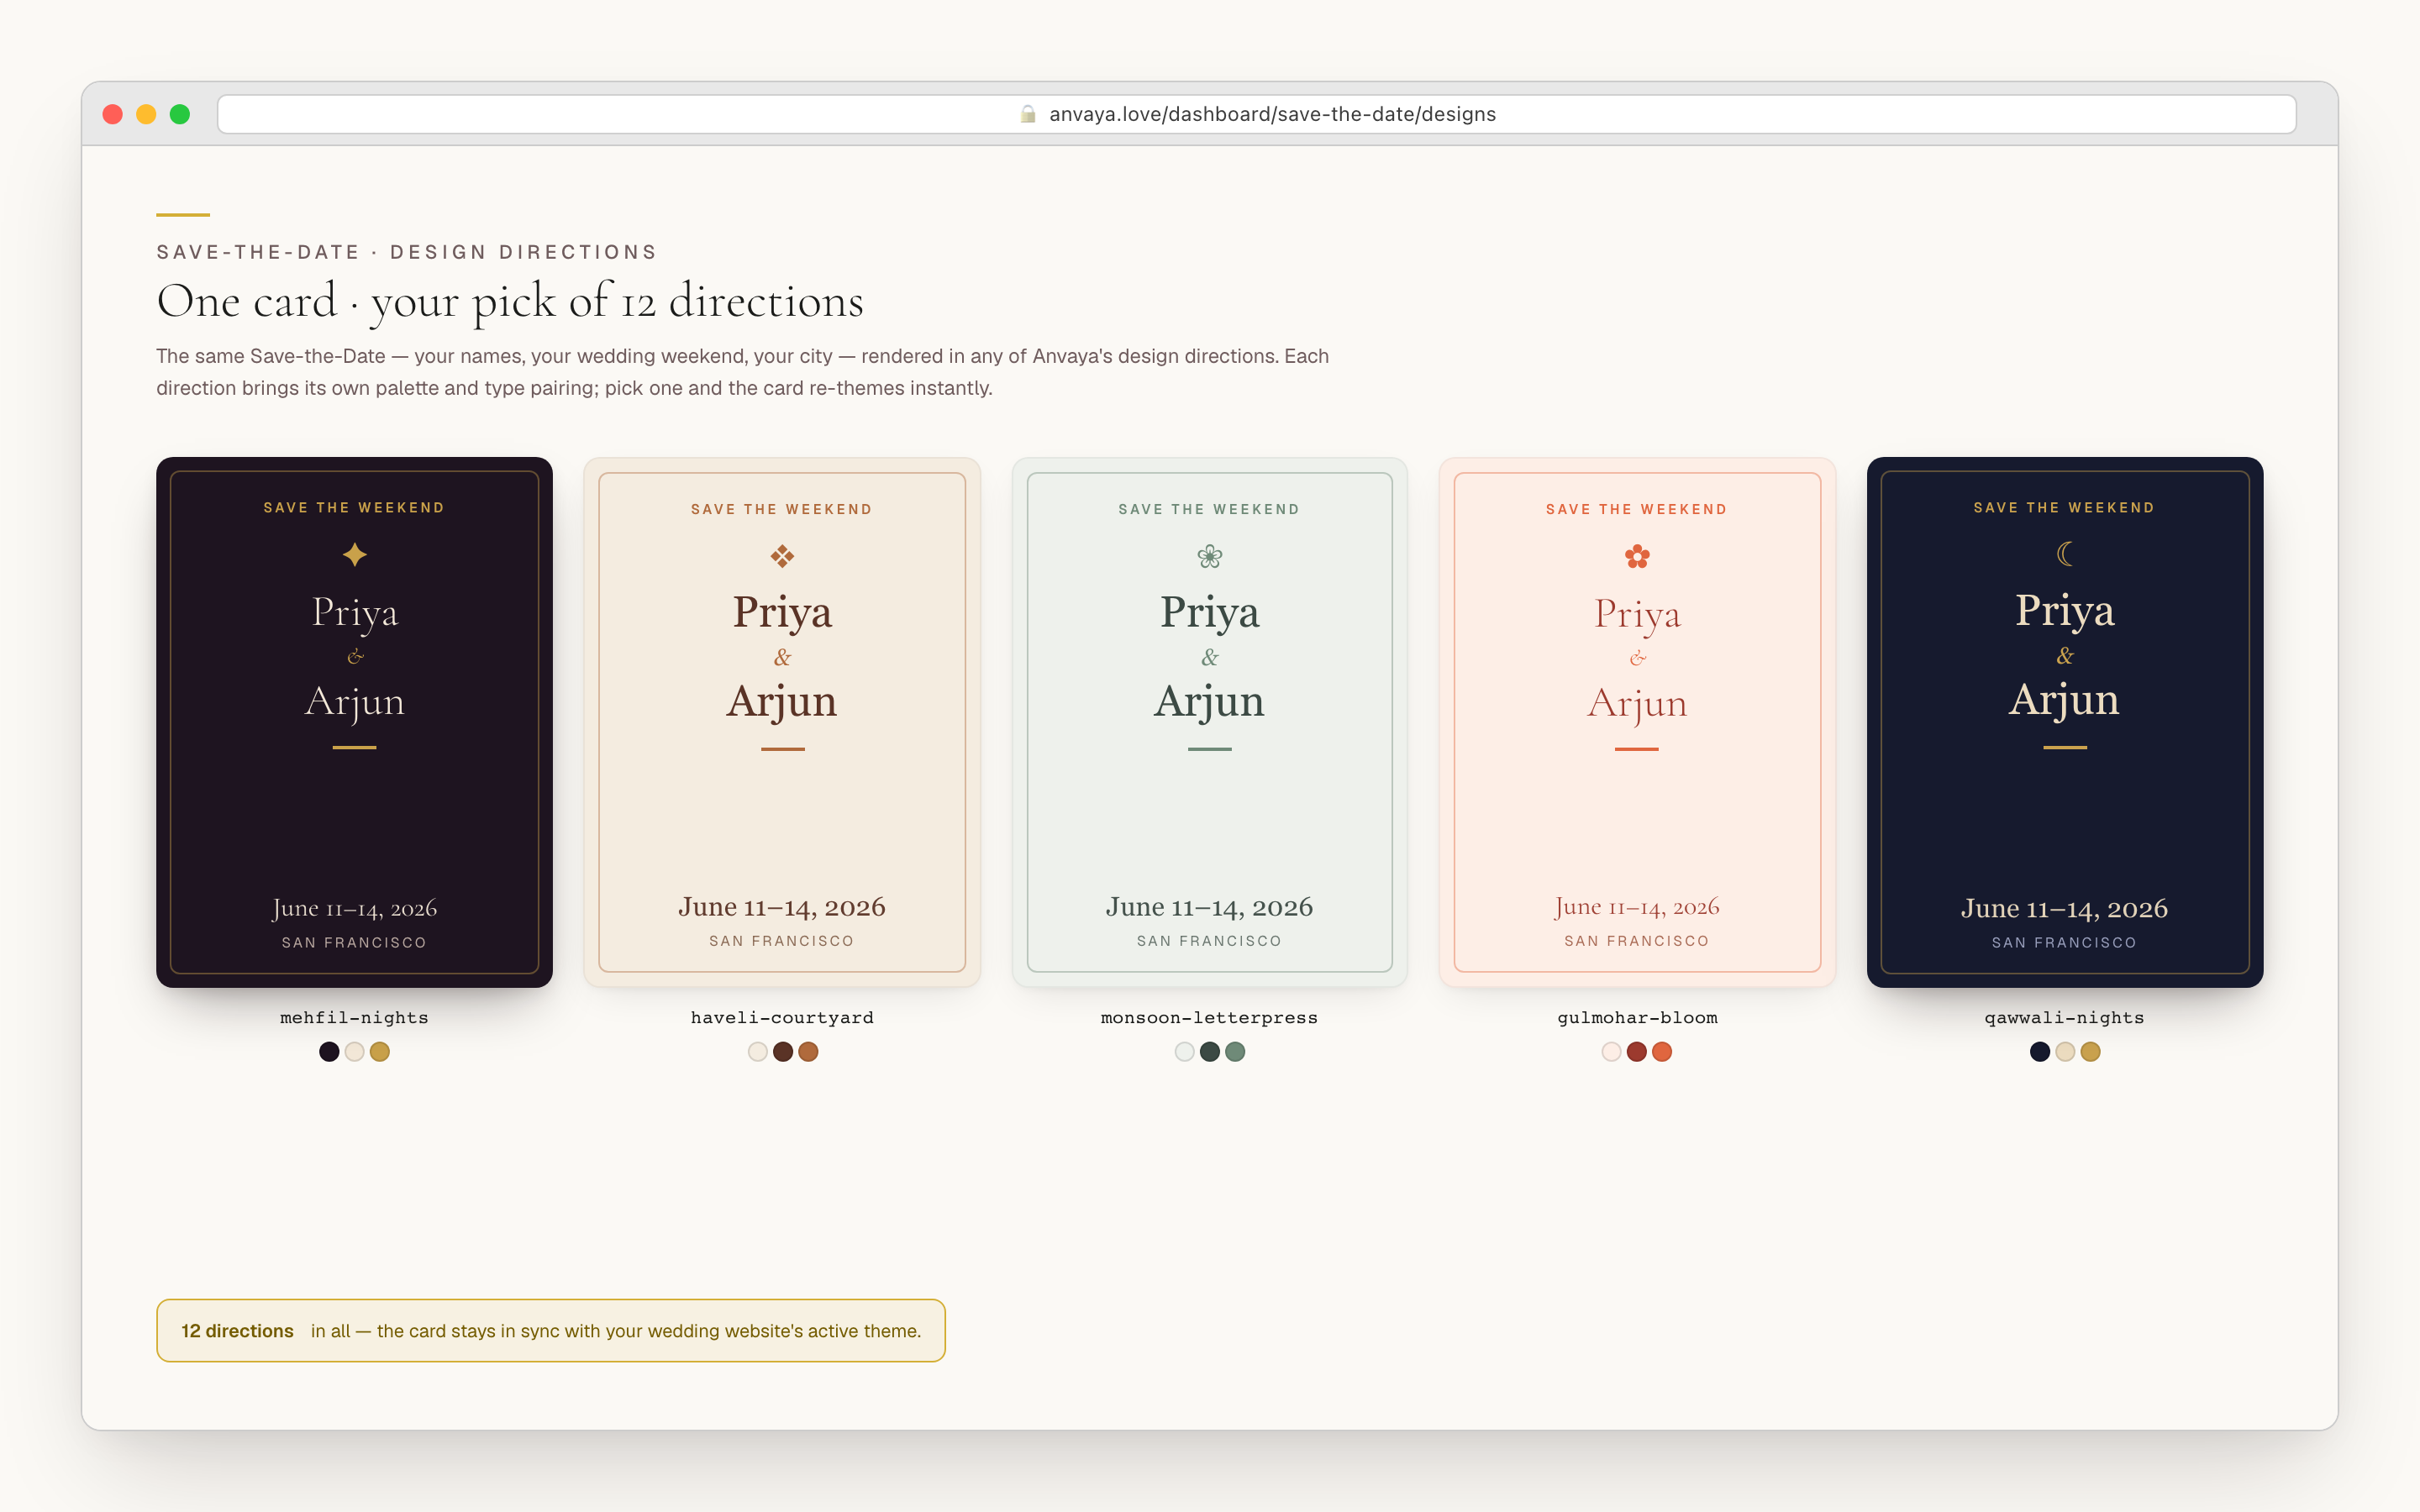Select the haveli-courtyard design card
Image resolution: width=2420 pixels, height=1512 pixels.
782,722
